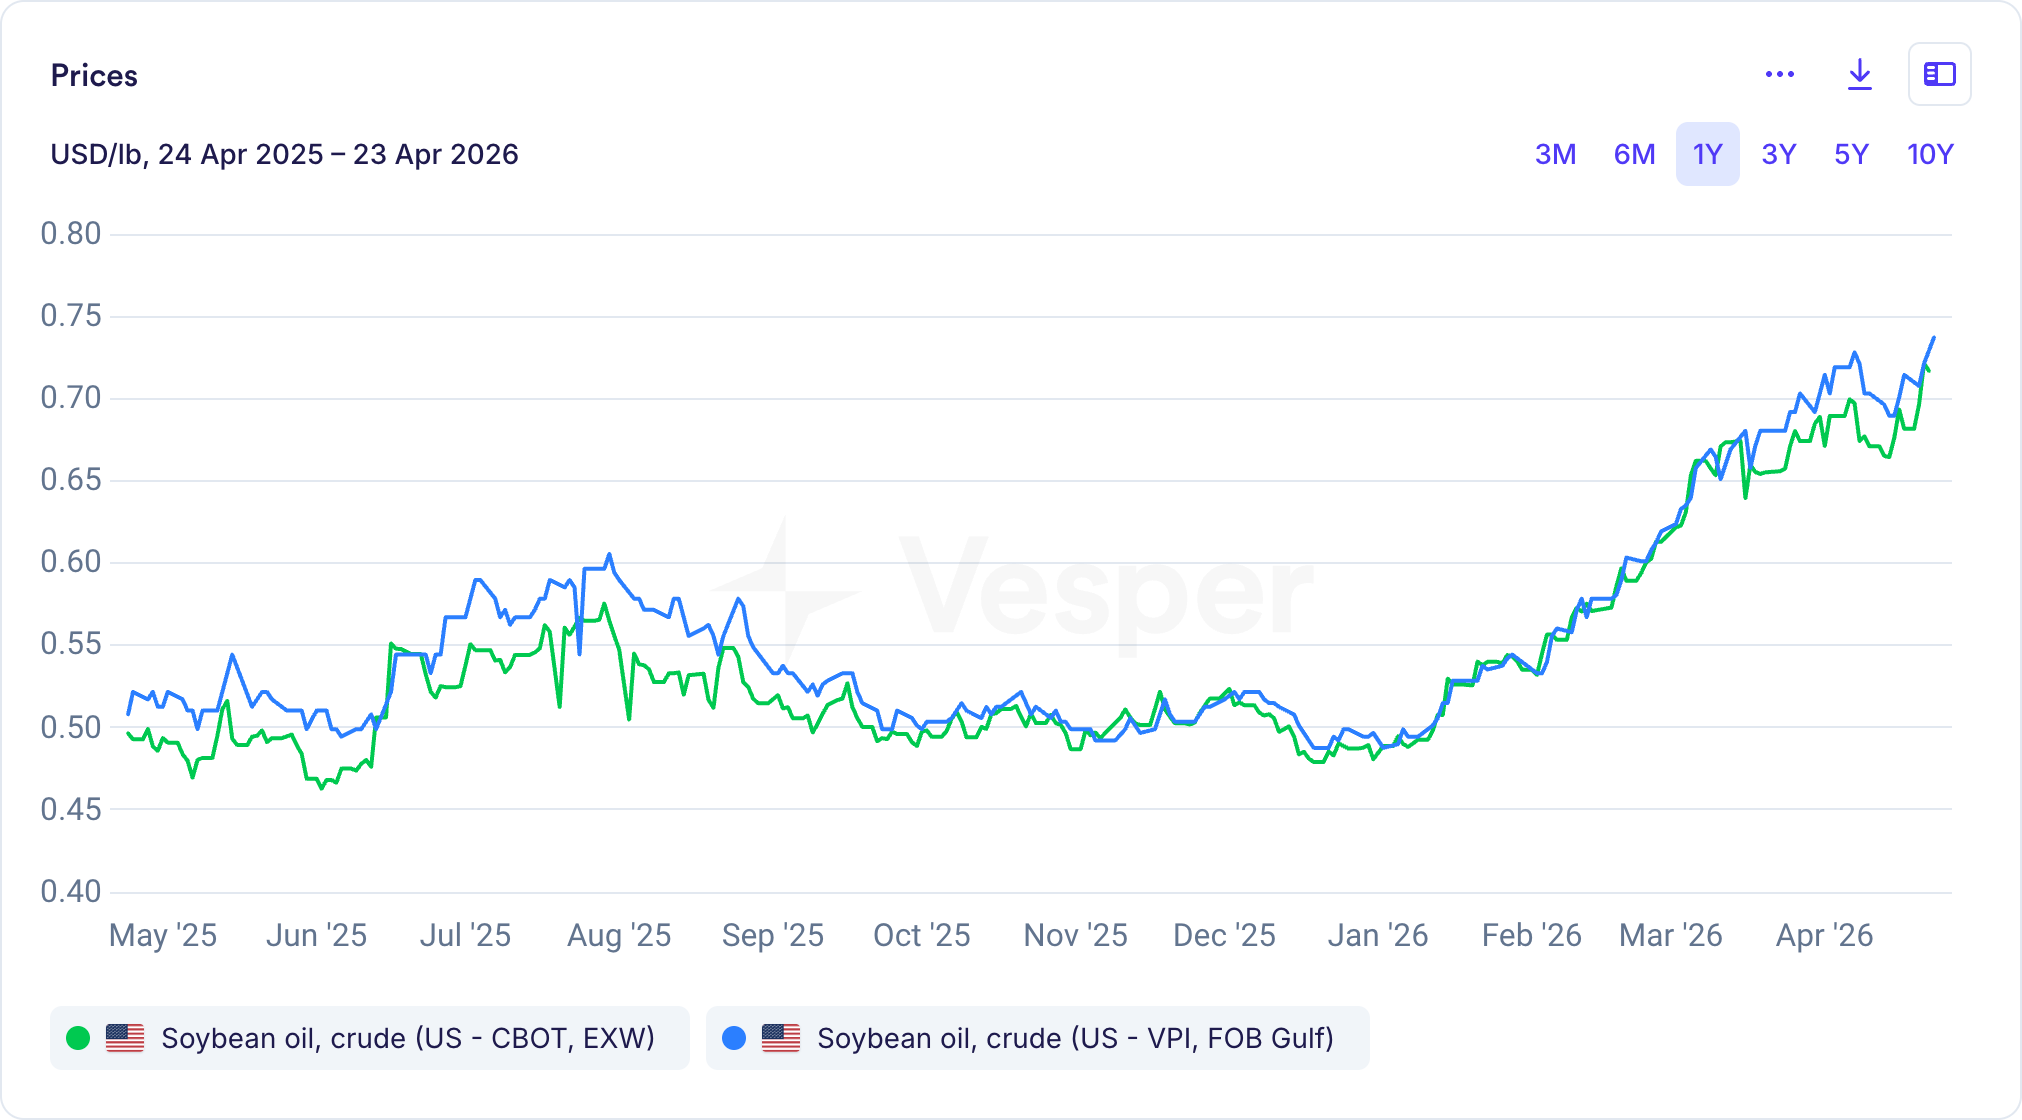Image resolution: width=2022 pixels, height=1120 pixels.
Task: Click the US flag beside VPI series
Action: click(781, 1038)
